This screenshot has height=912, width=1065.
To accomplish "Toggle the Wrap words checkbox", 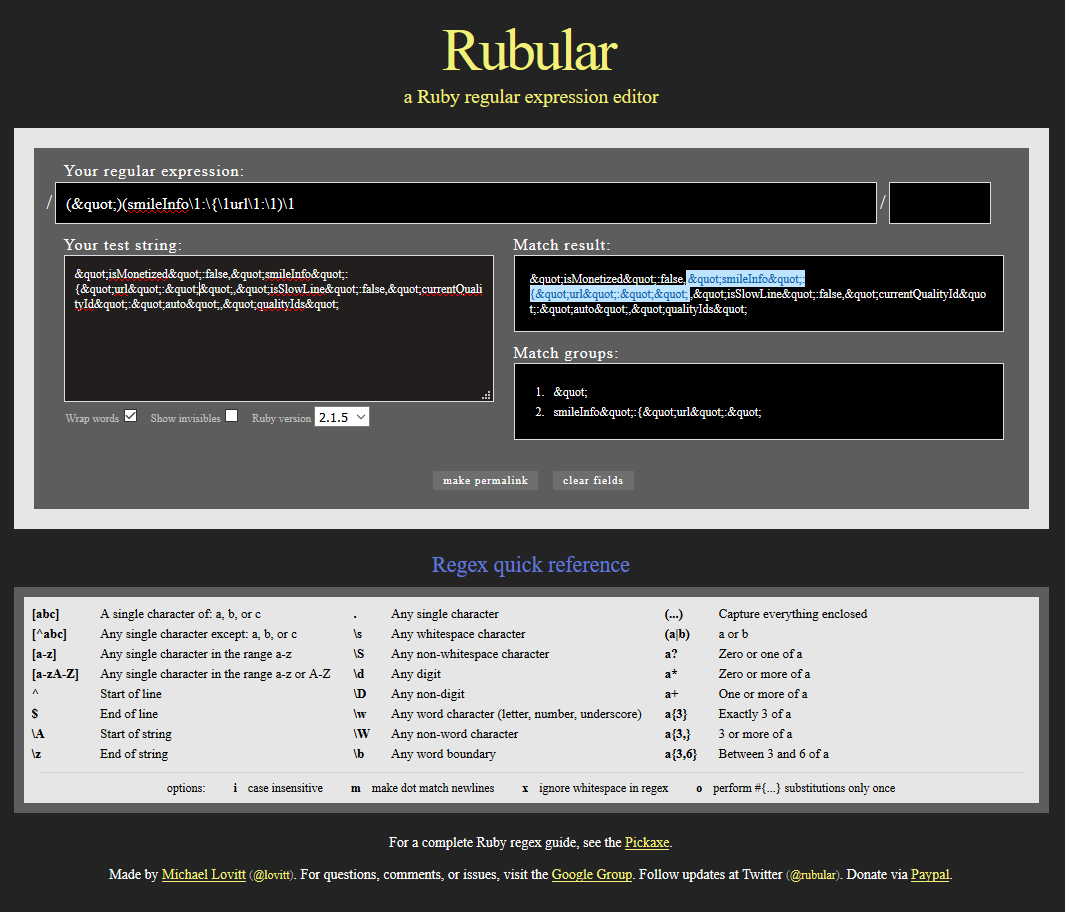I will click(x=130, y=416).
